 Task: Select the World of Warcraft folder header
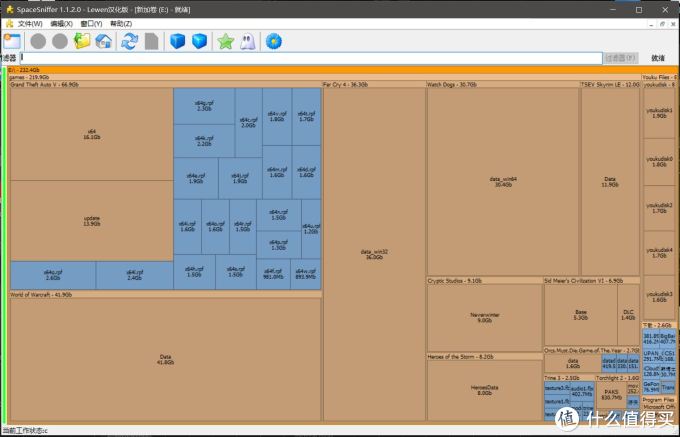pyautogui.click(x=165, y=294)
